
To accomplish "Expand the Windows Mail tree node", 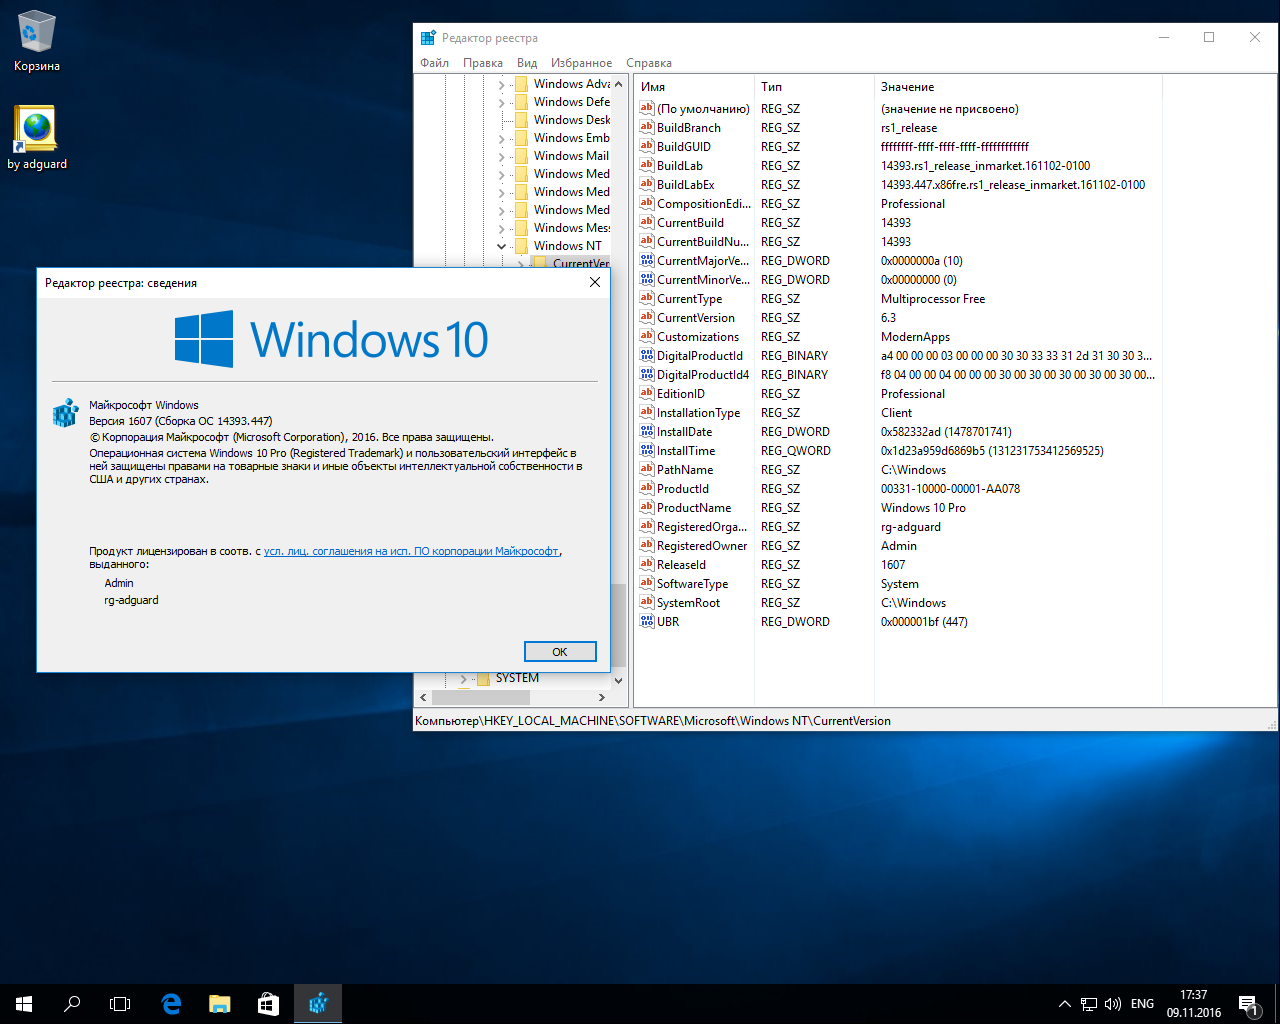I will [501, 157].
